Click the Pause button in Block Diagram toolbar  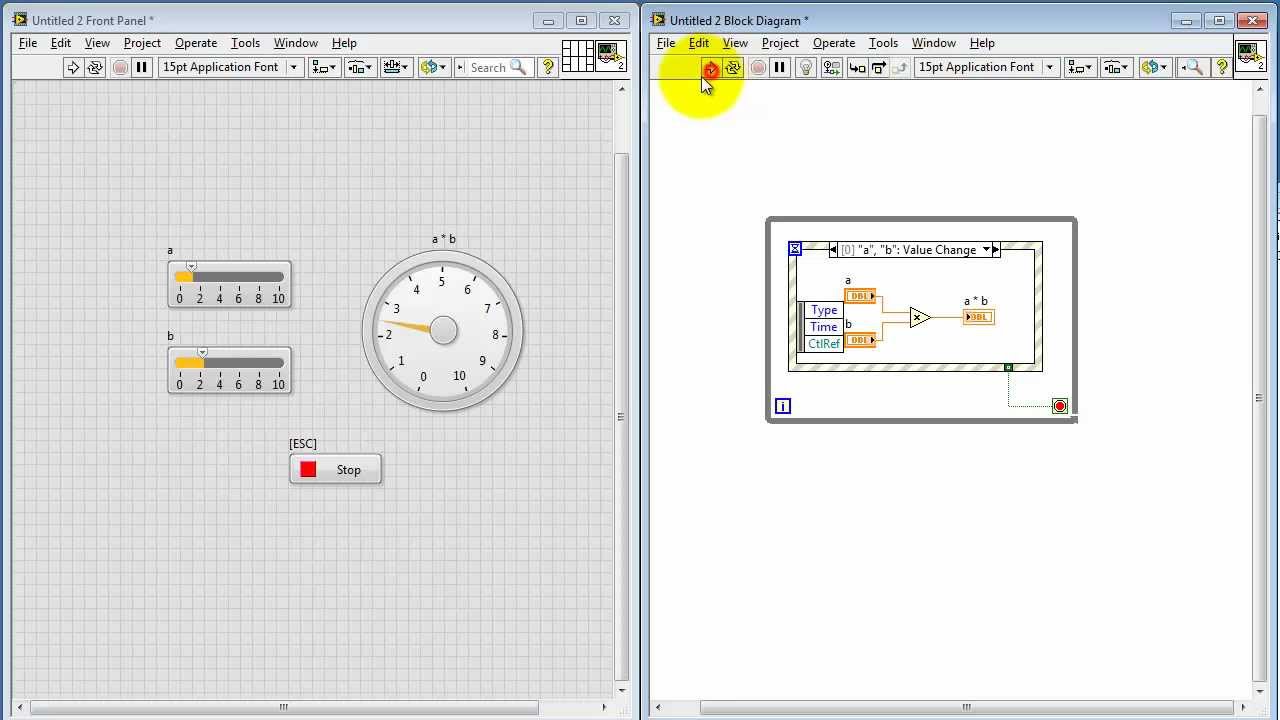tap(780, 67)
